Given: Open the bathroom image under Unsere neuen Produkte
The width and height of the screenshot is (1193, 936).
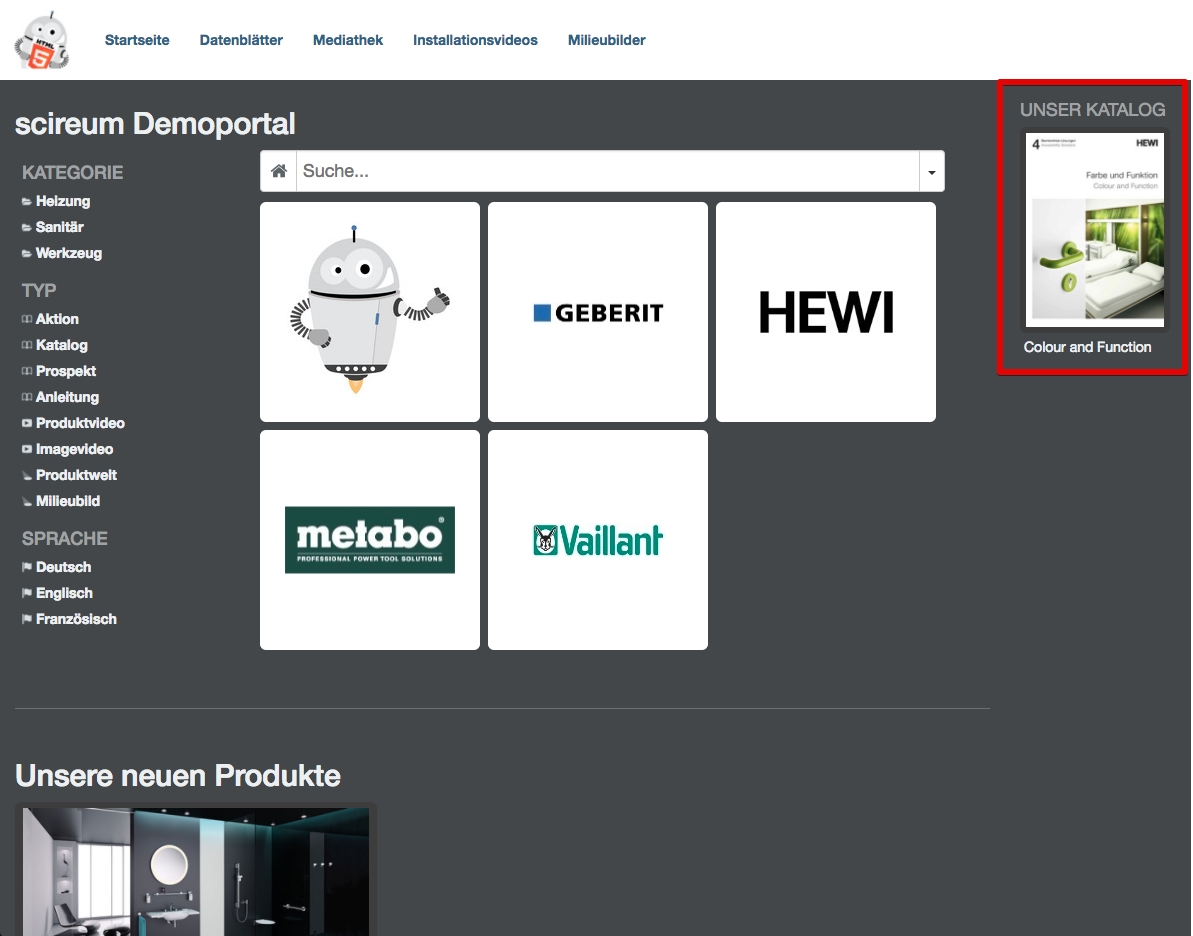Looking at the screenshot, I should 196,870.
